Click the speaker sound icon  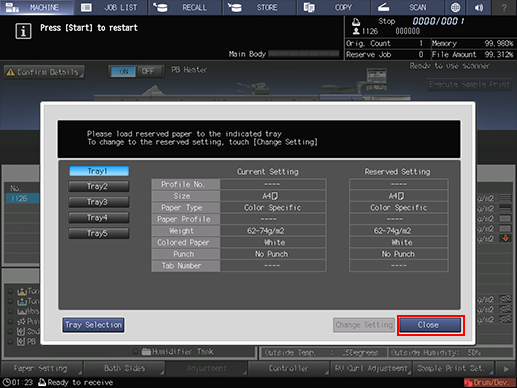pos(479,7)
